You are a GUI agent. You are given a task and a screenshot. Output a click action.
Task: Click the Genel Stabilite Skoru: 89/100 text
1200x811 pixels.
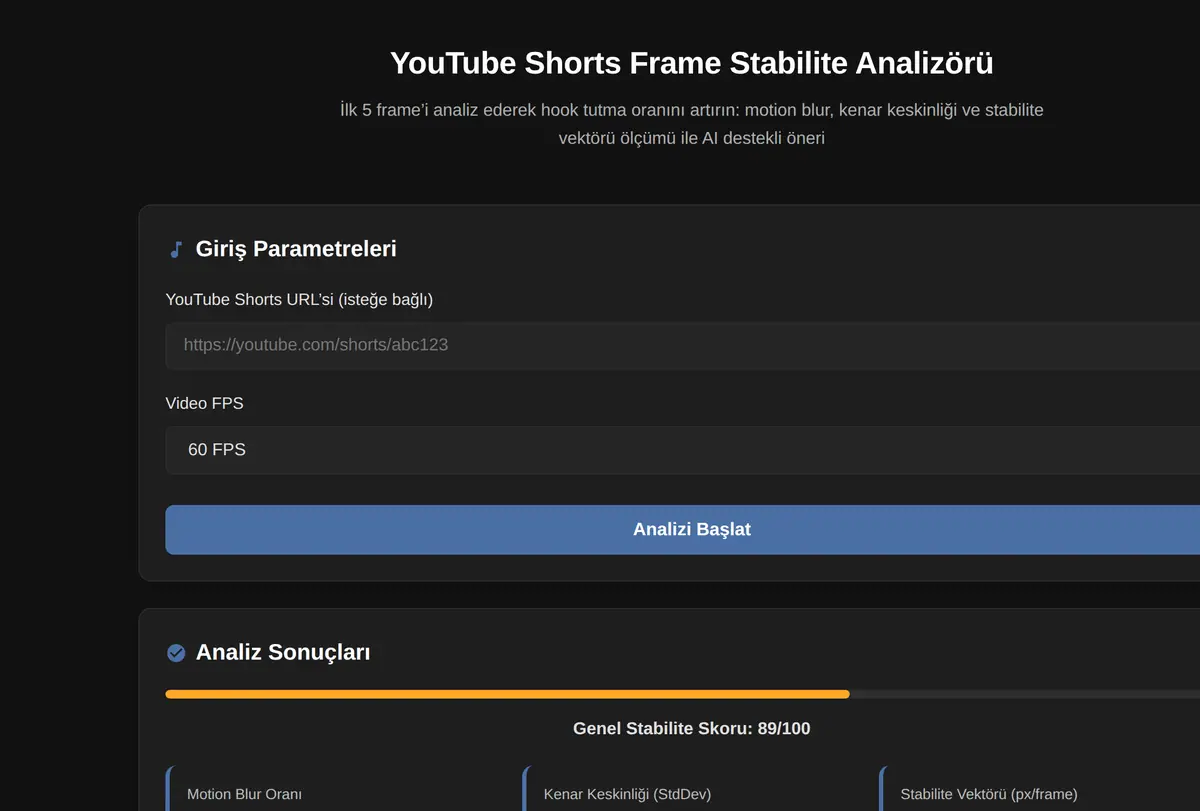[692, 729]
